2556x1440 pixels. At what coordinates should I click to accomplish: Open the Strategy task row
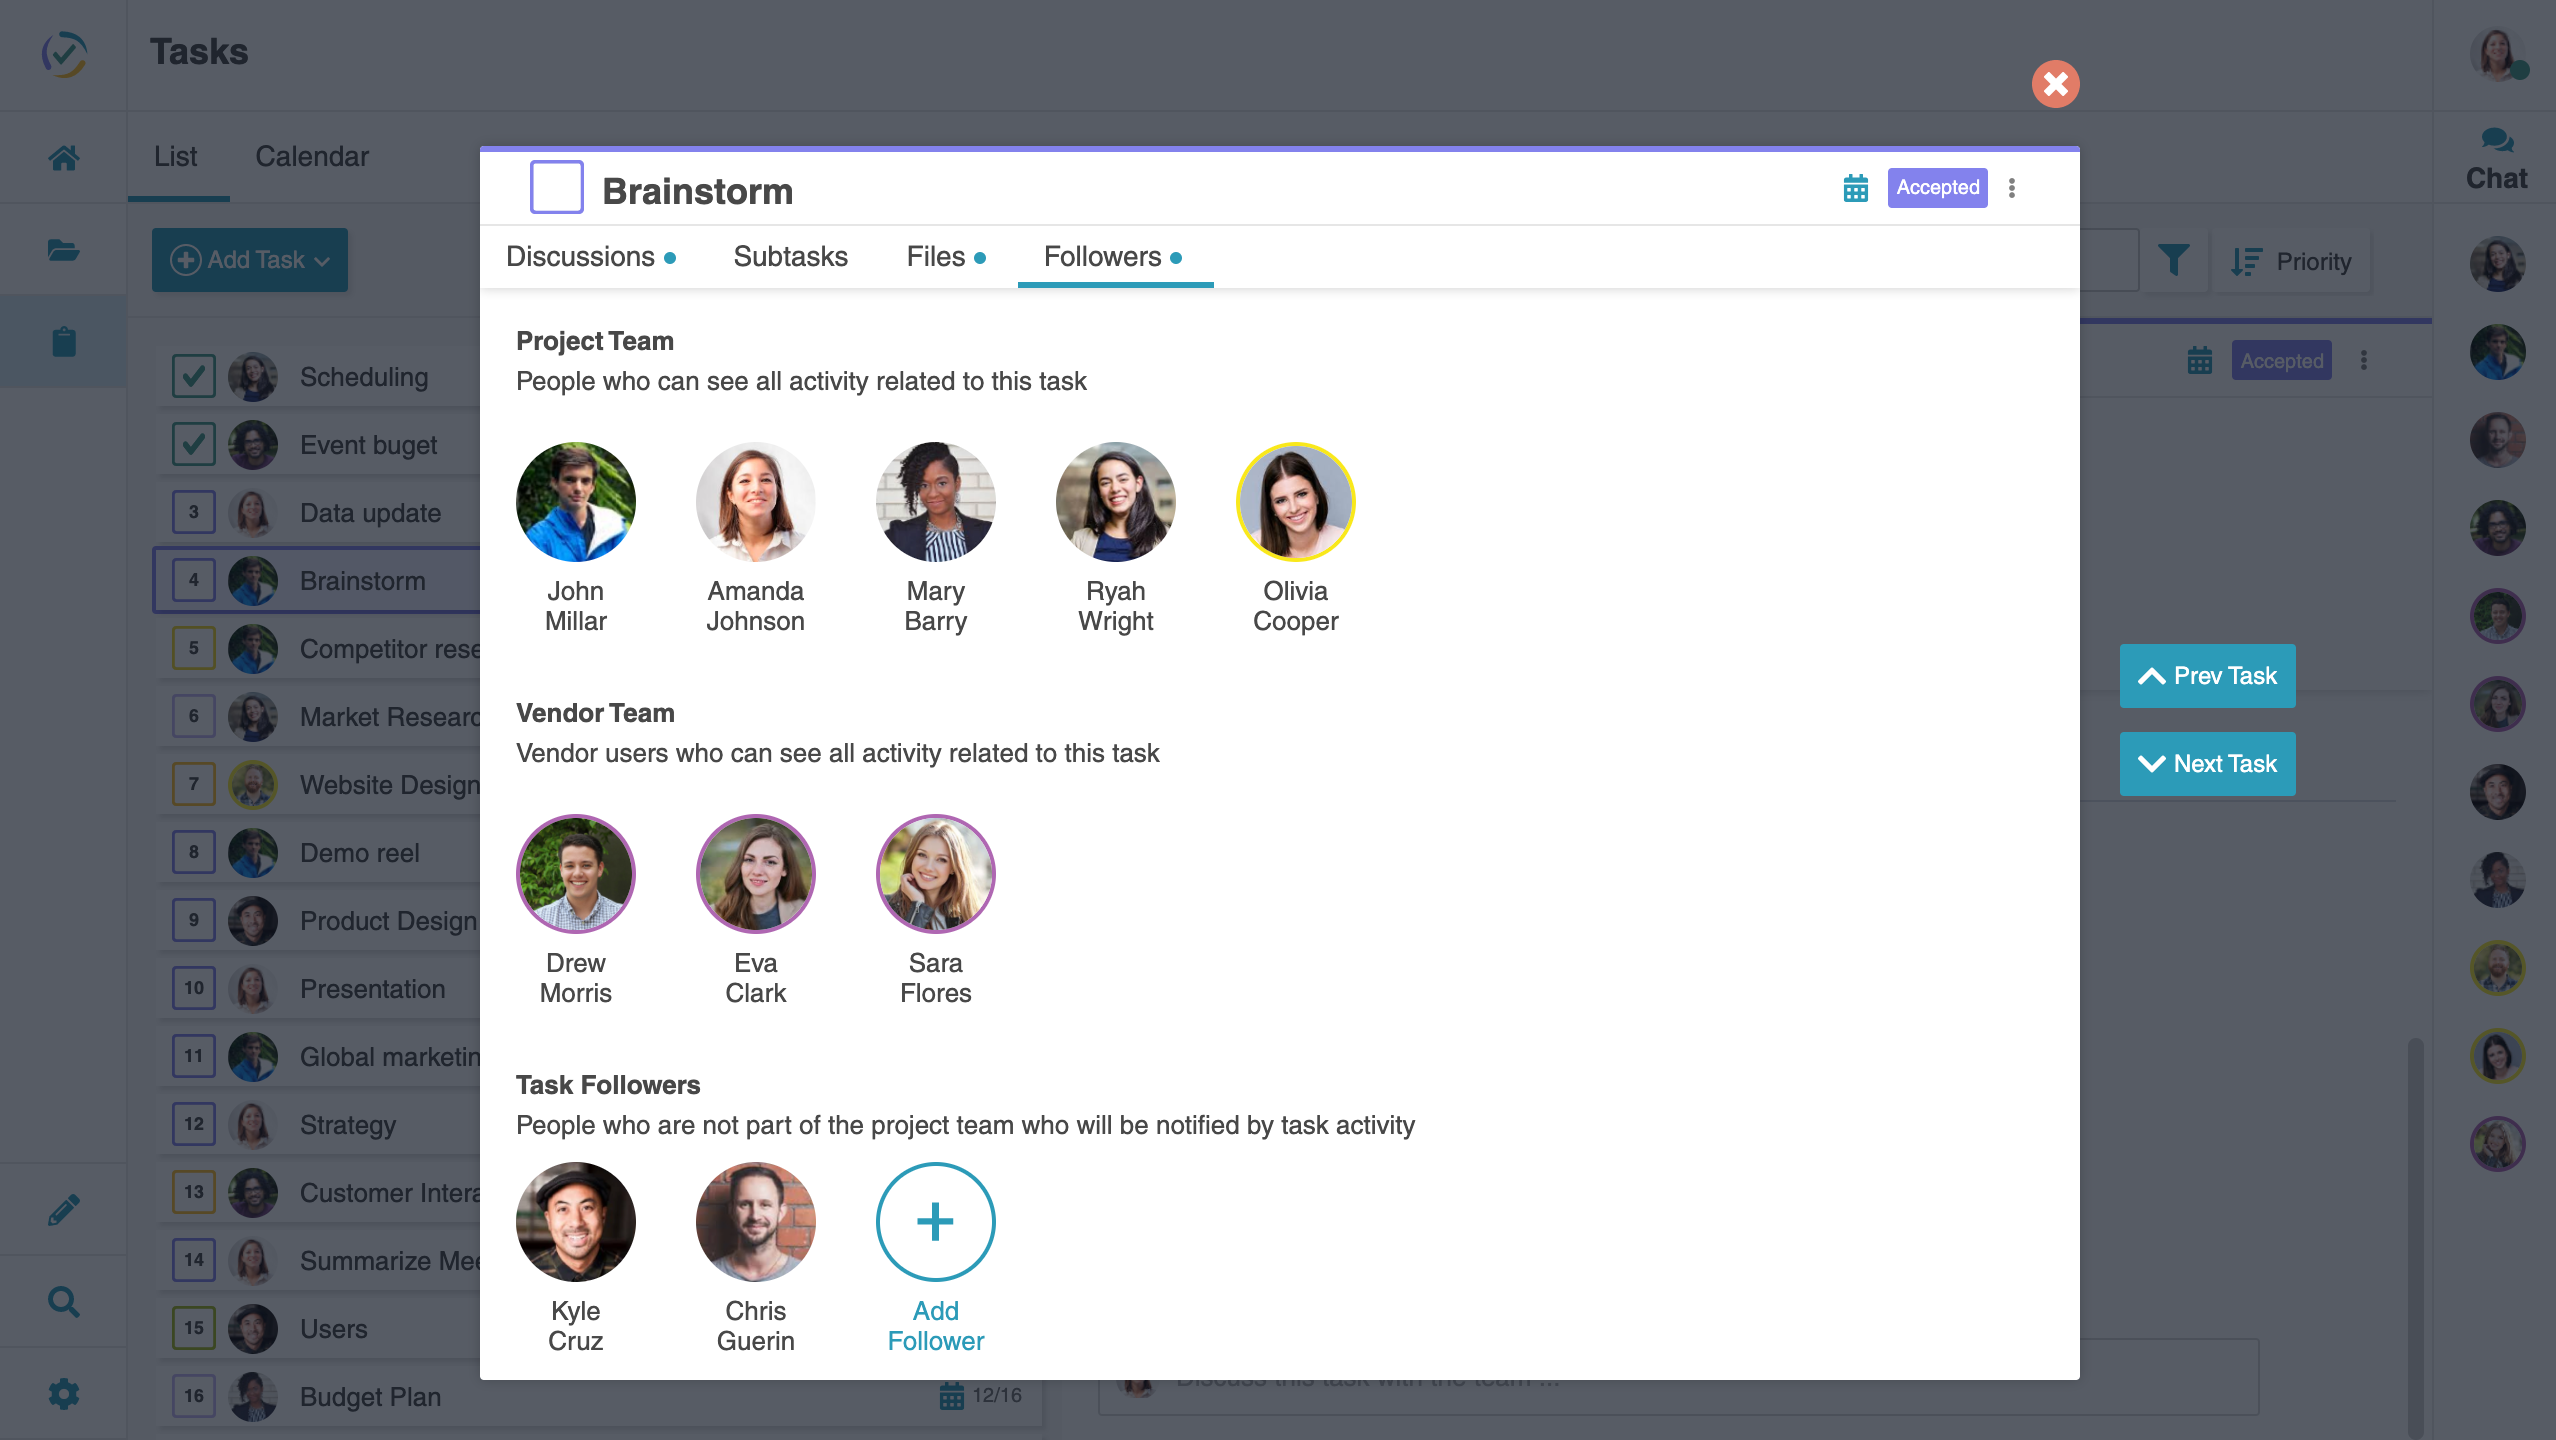click(x=320, y=1125)
